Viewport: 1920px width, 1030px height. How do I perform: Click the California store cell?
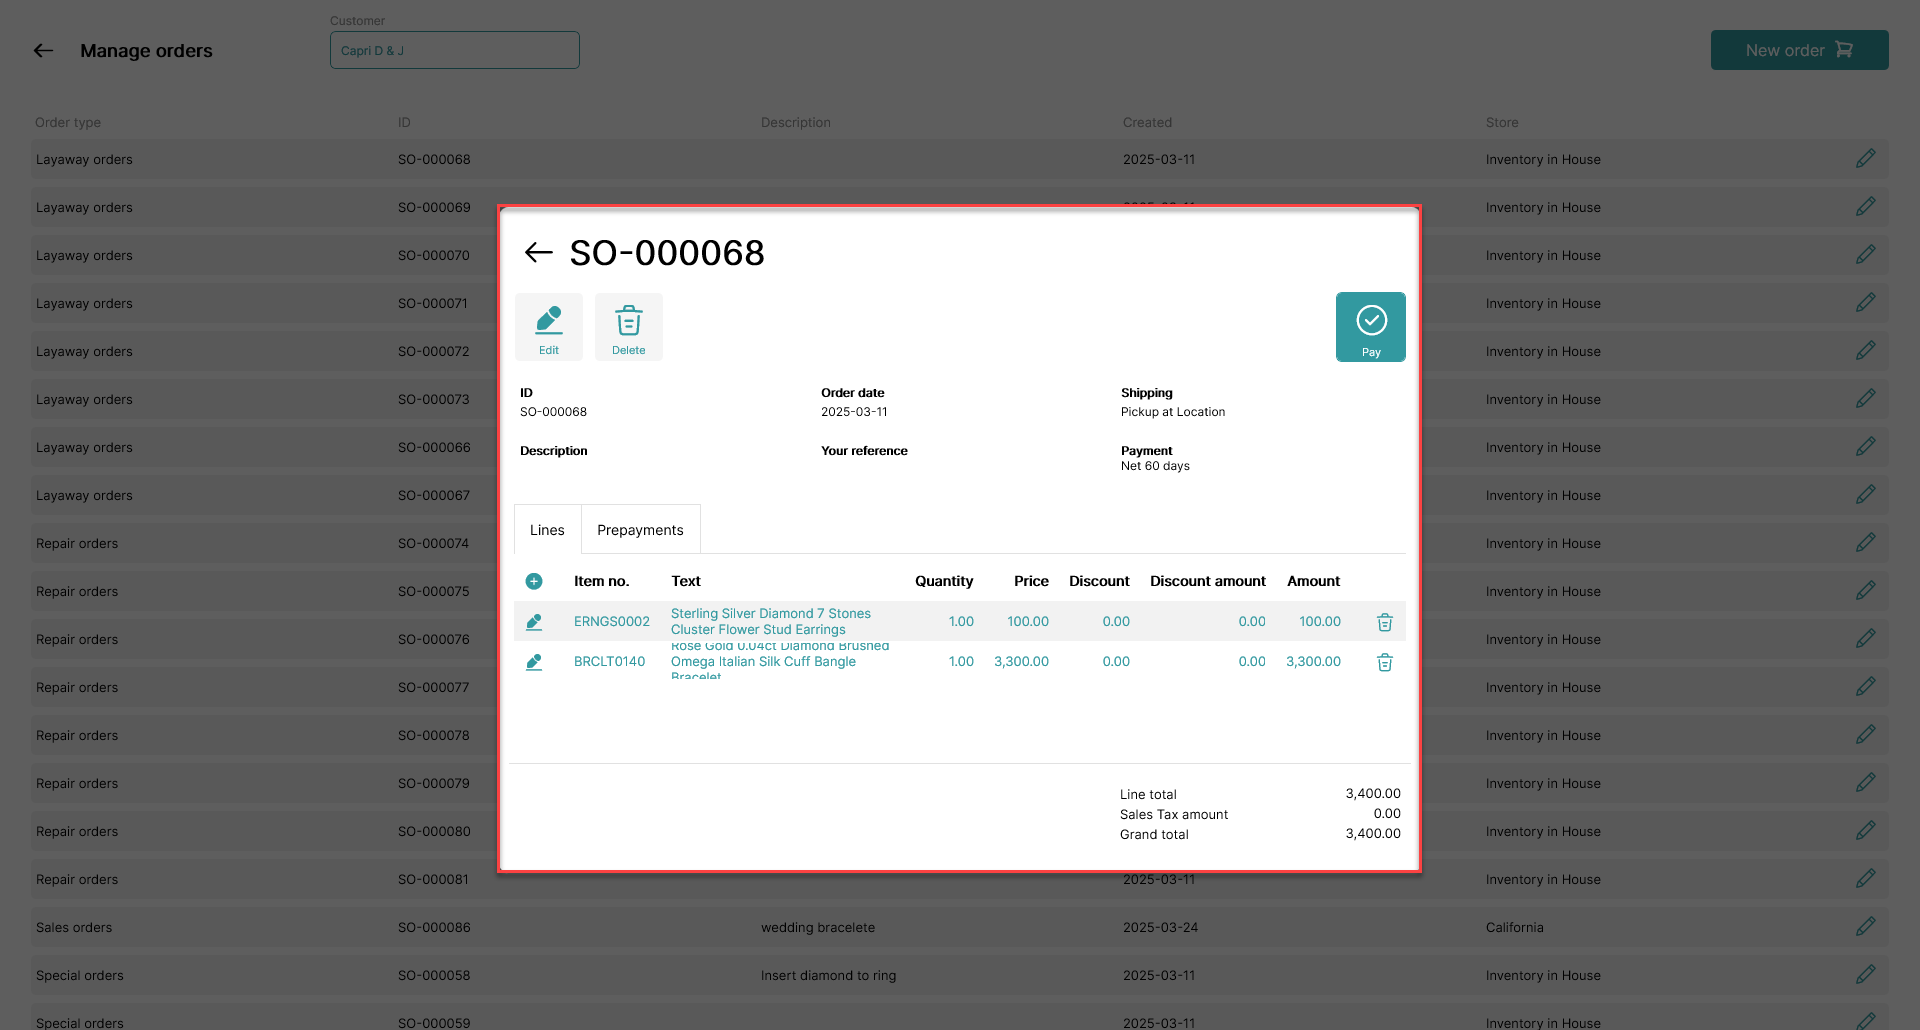[x=1515, y=928]
